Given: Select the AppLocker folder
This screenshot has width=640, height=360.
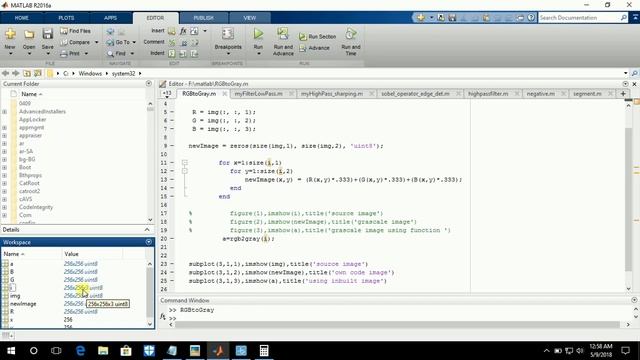Looking at the screenshot, I should pyautogui.click(x=33, y=120).
